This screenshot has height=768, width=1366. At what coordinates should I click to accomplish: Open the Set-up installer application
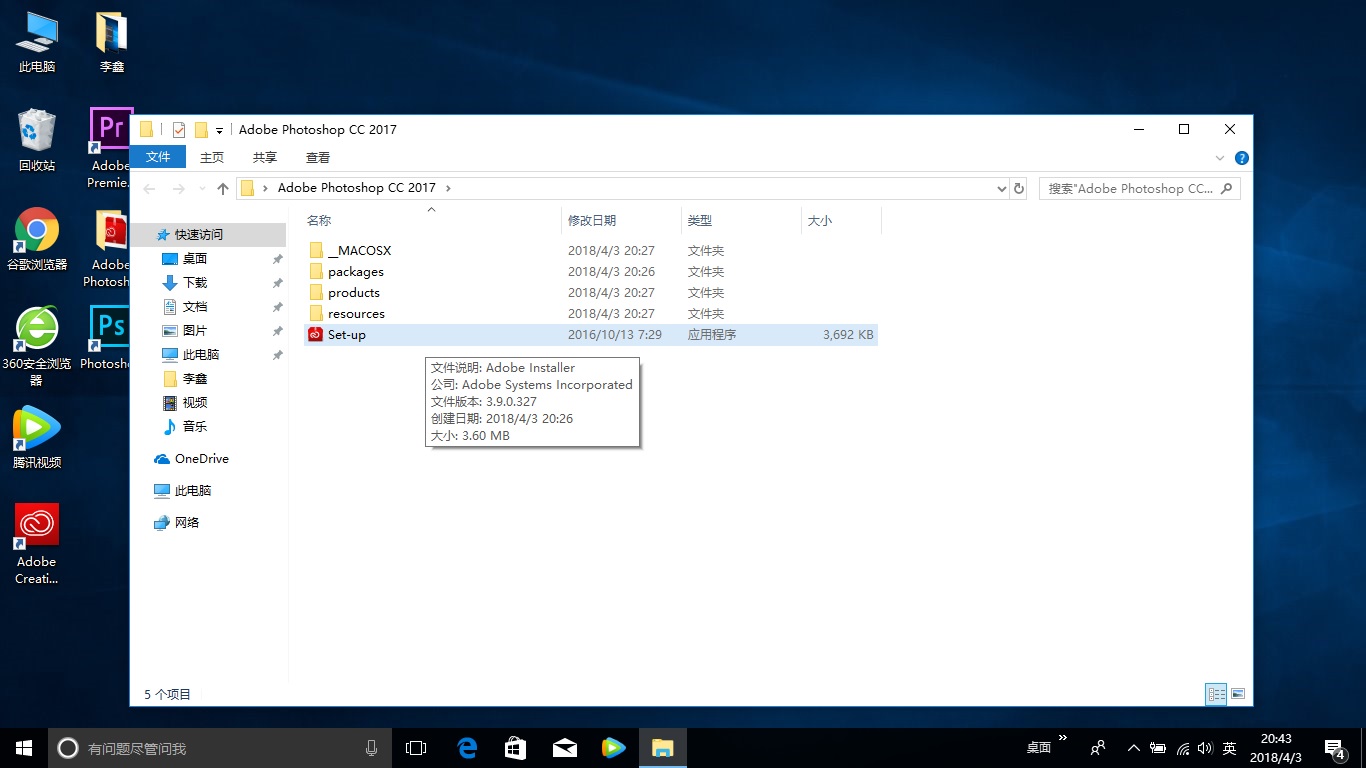pos(590,335)
